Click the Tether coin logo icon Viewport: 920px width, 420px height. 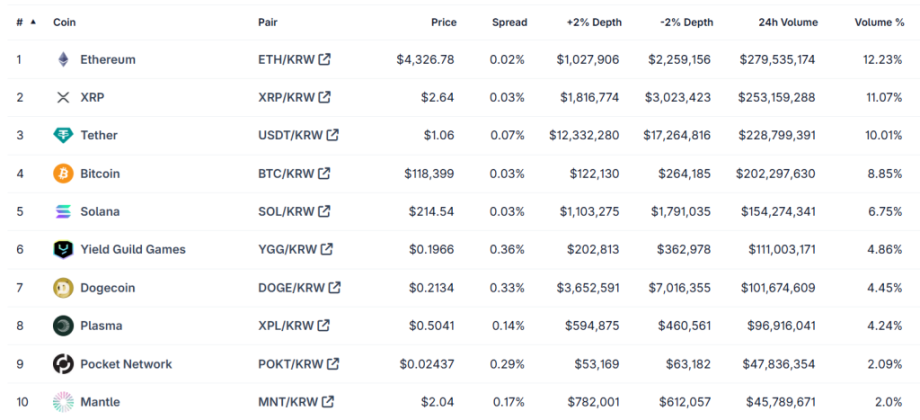(63, 136)
